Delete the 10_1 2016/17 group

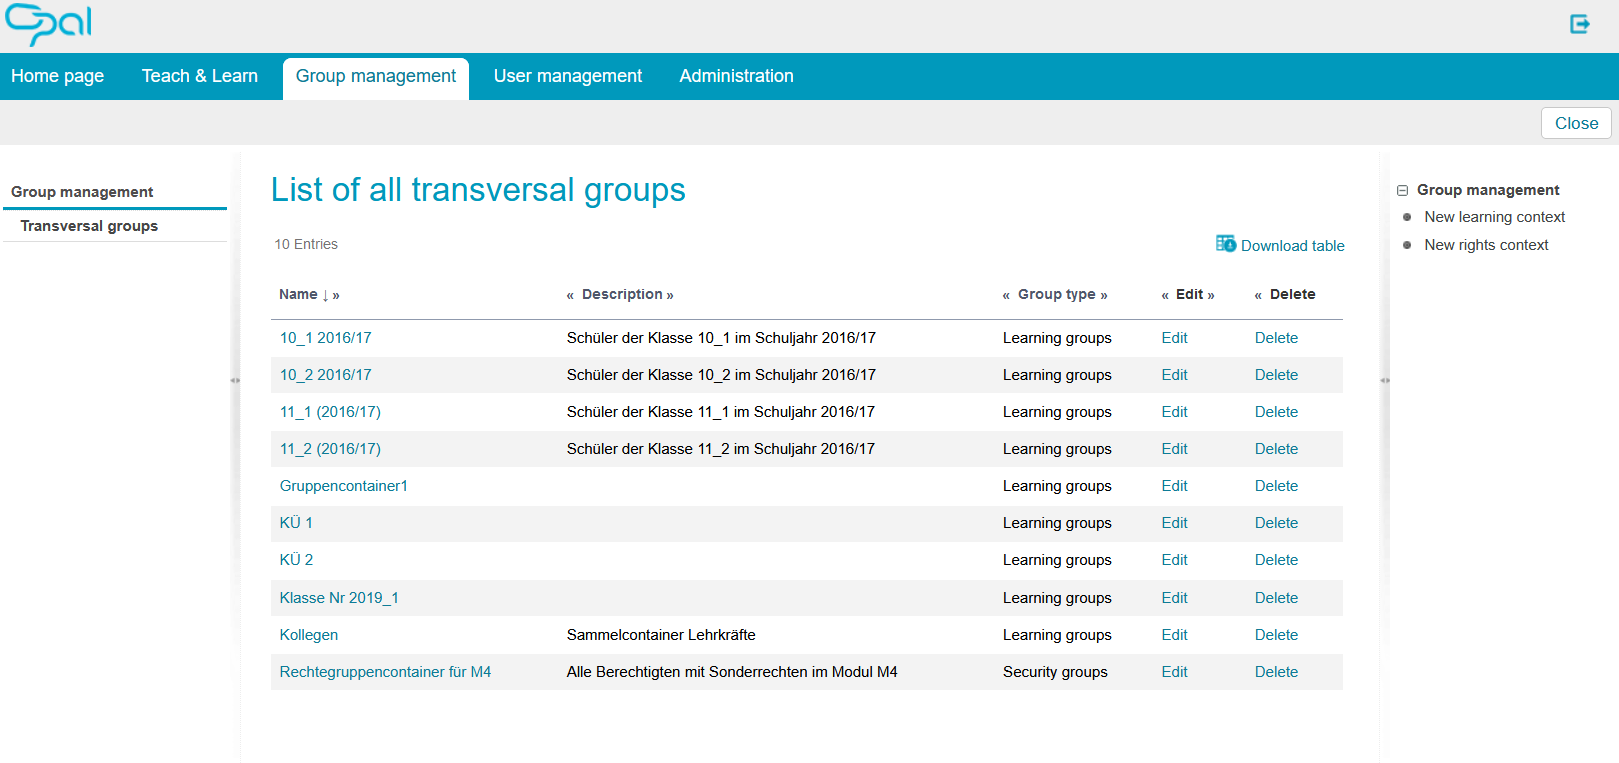[x=1276, y=338]
